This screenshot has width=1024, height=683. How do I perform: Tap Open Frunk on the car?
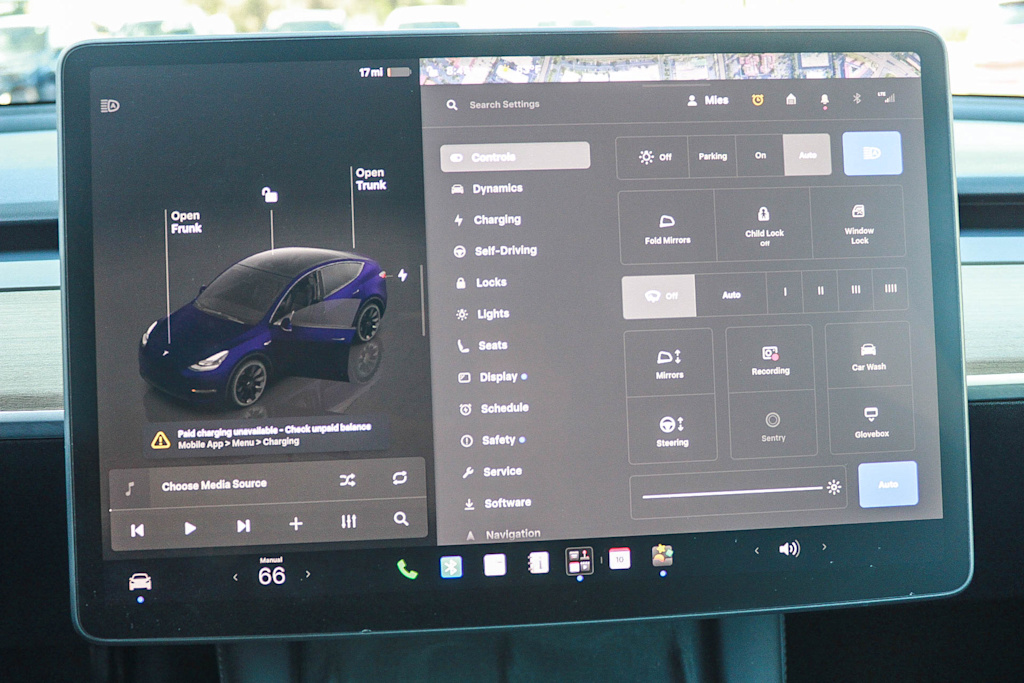[x=186, y=222]
